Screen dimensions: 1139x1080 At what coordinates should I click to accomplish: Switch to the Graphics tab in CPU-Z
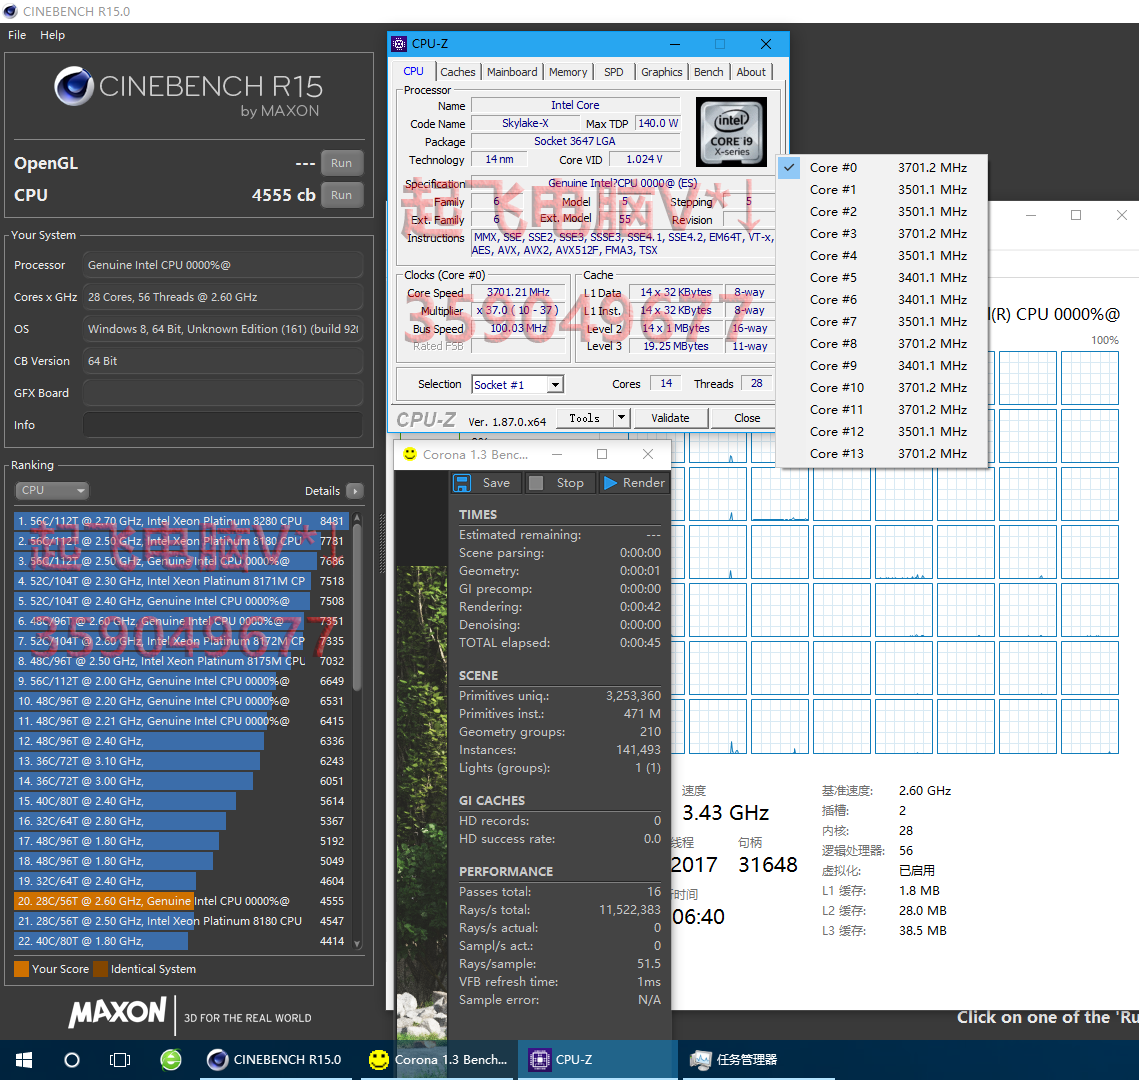point(662,72)
